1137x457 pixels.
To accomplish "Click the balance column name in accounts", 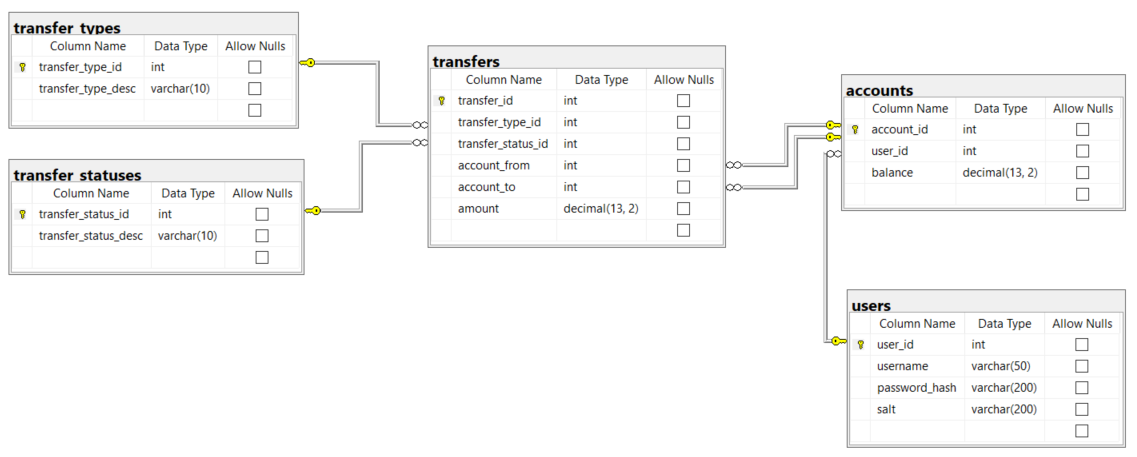I will coord(892,173).
